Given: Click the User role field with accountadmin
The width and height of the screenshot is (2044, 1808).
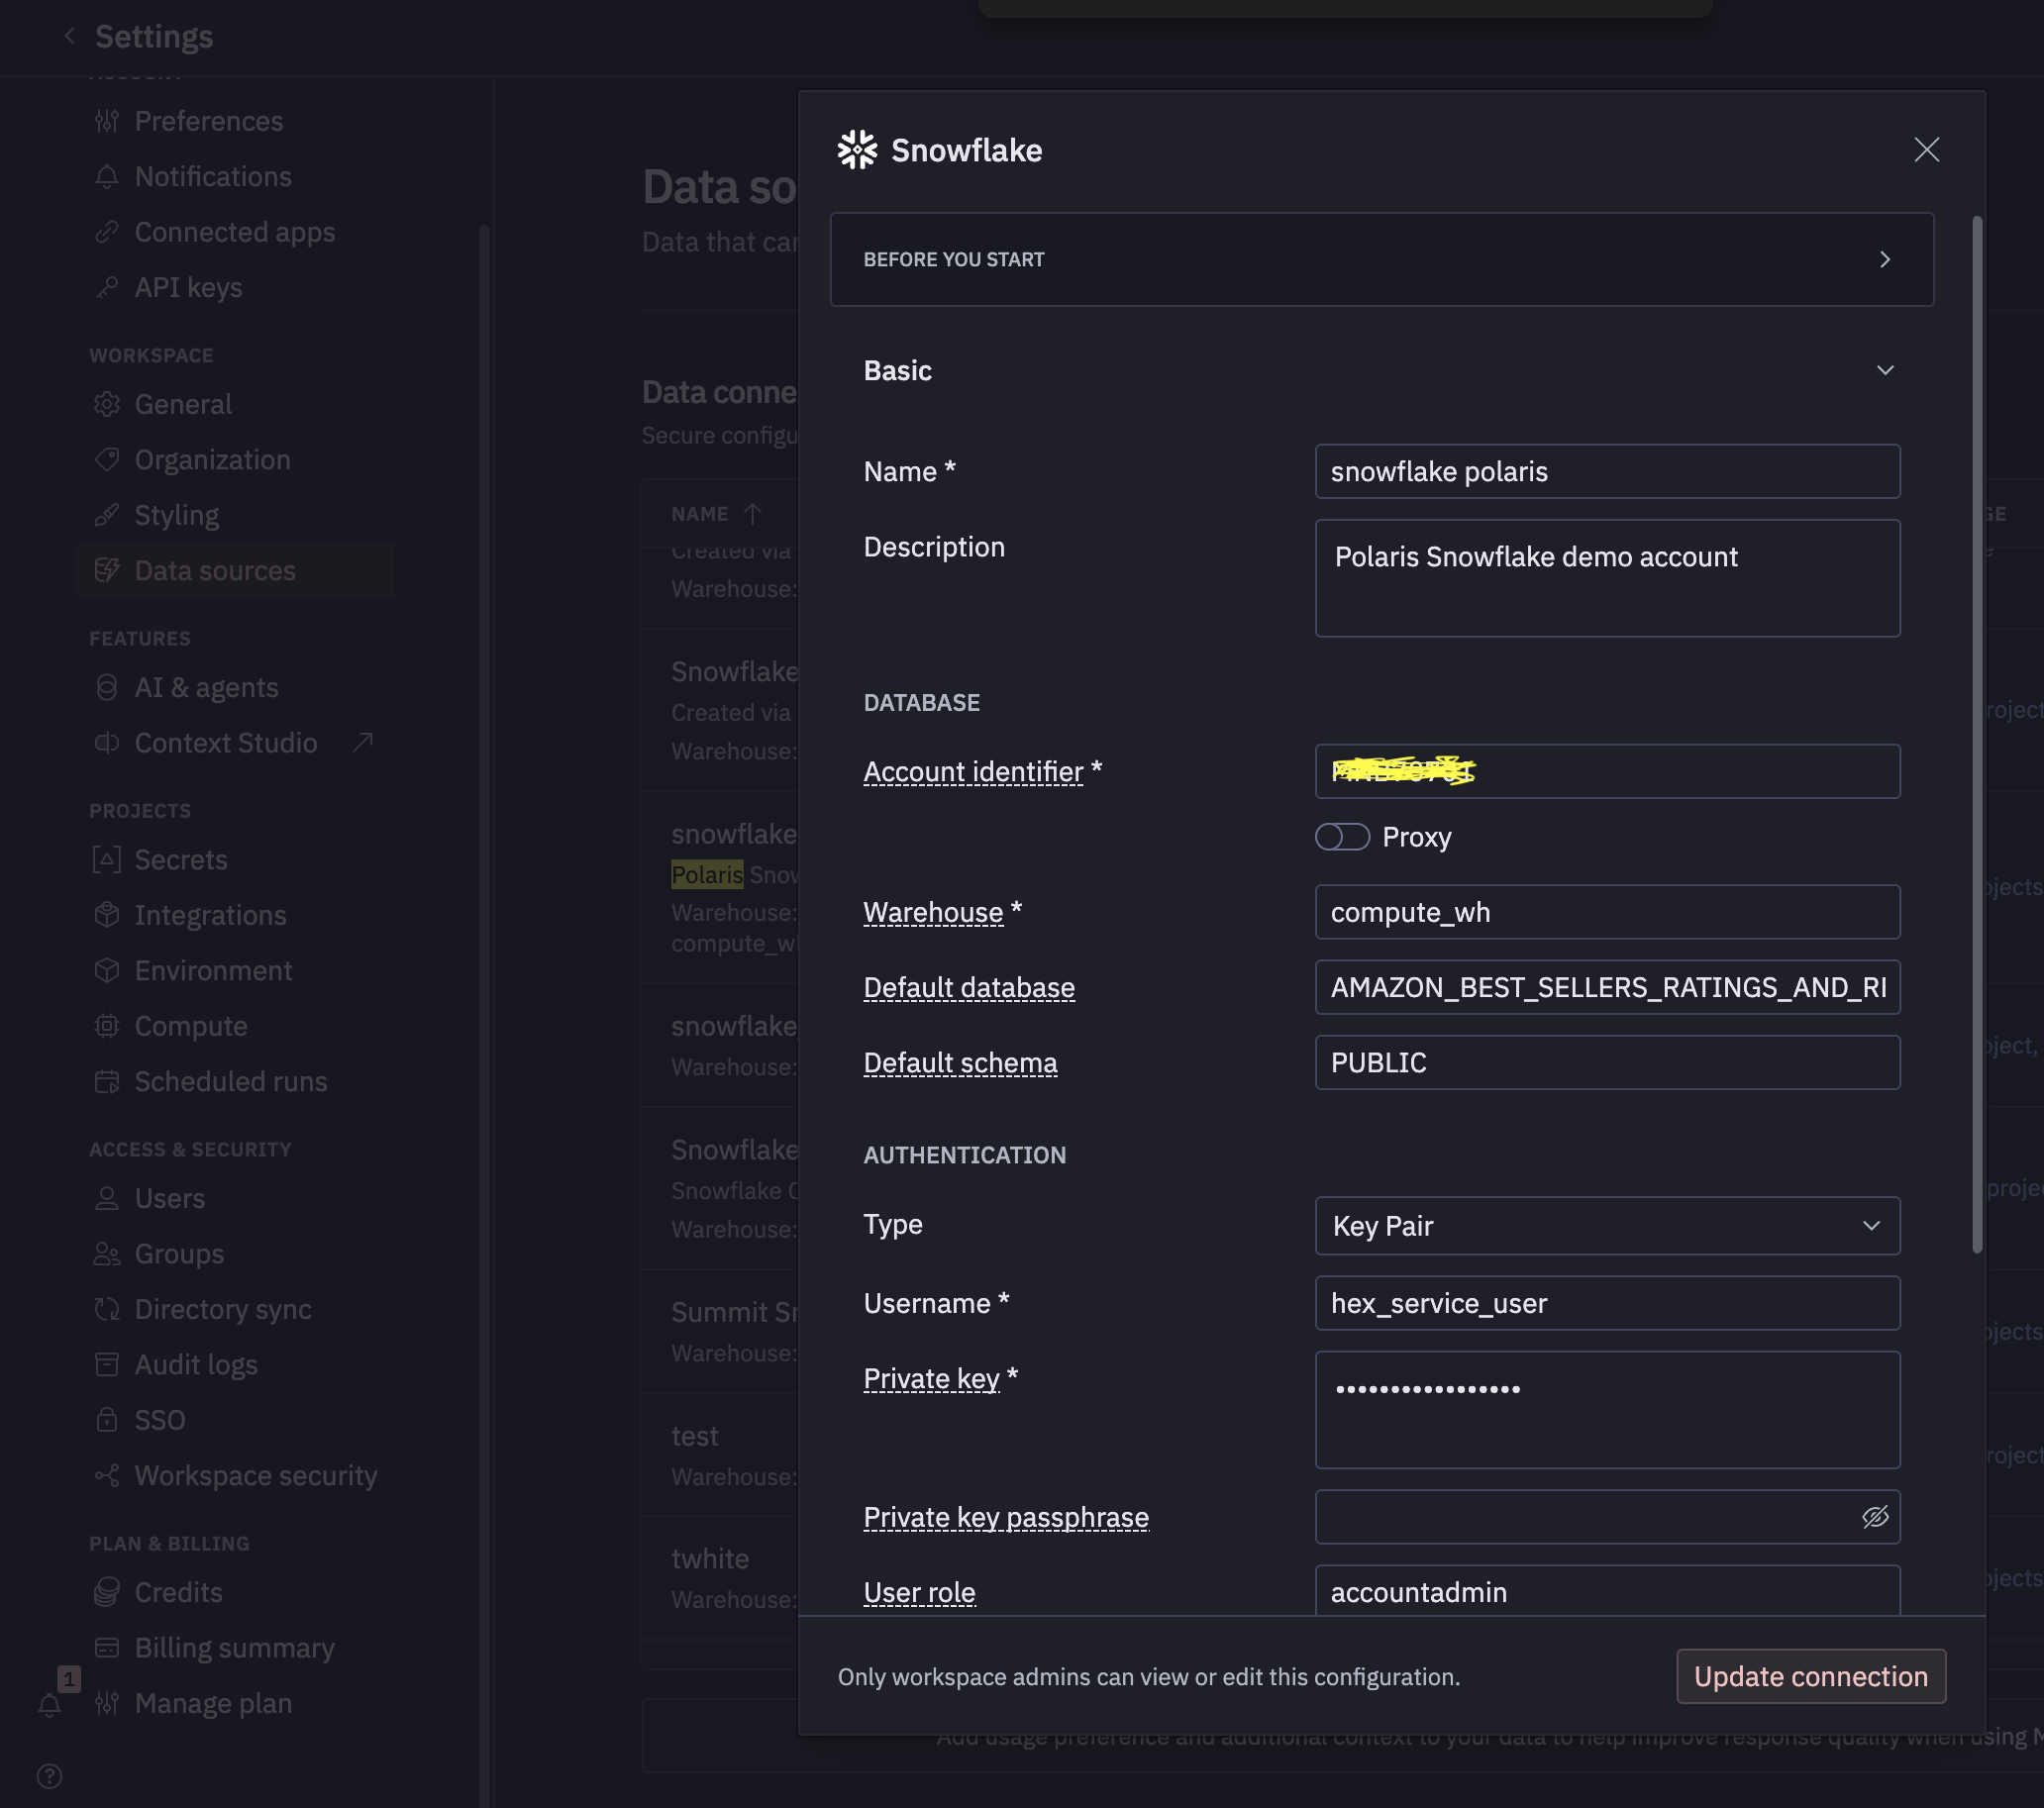Looking at the screenshot, I should pyautogui.click(x=1607, y=1591).
